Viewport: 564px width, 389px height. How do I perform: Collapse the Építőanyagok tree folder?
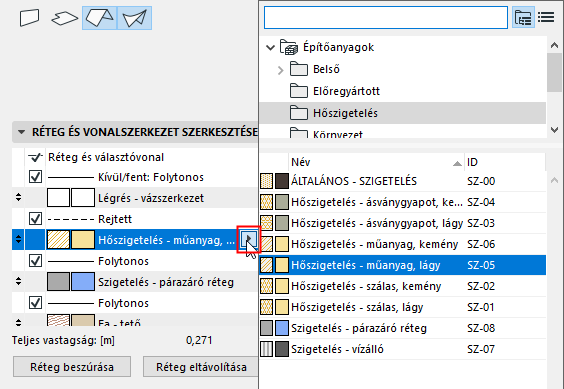click(x=270, y=48)
